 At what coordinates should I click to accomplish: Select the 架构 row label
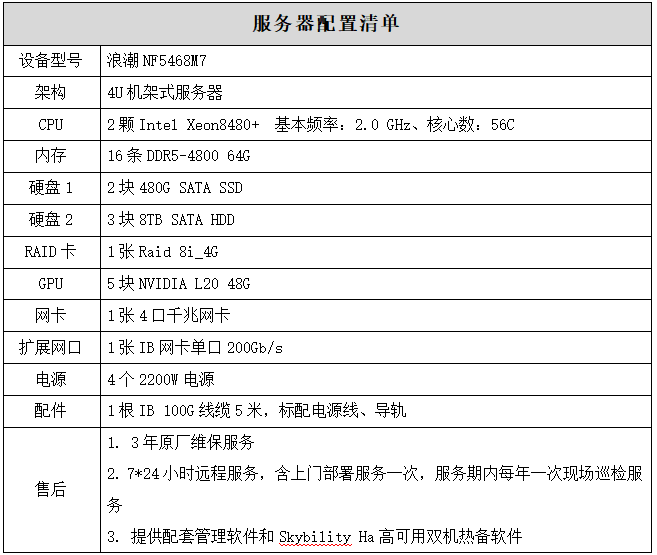(51, 92)
